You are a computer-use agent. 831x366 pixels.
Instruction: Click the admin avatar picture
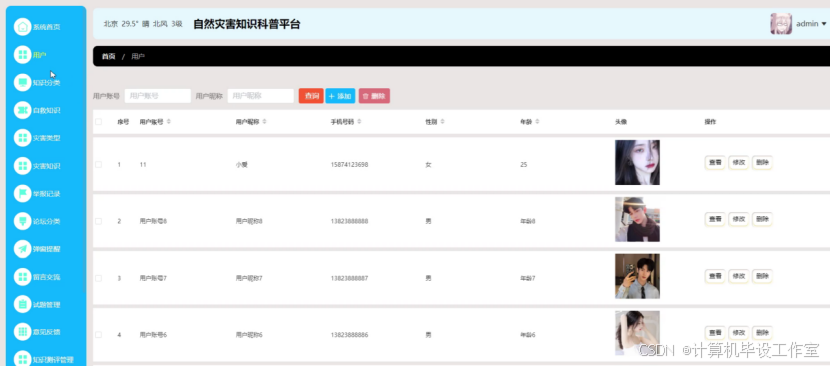[781, 24]
